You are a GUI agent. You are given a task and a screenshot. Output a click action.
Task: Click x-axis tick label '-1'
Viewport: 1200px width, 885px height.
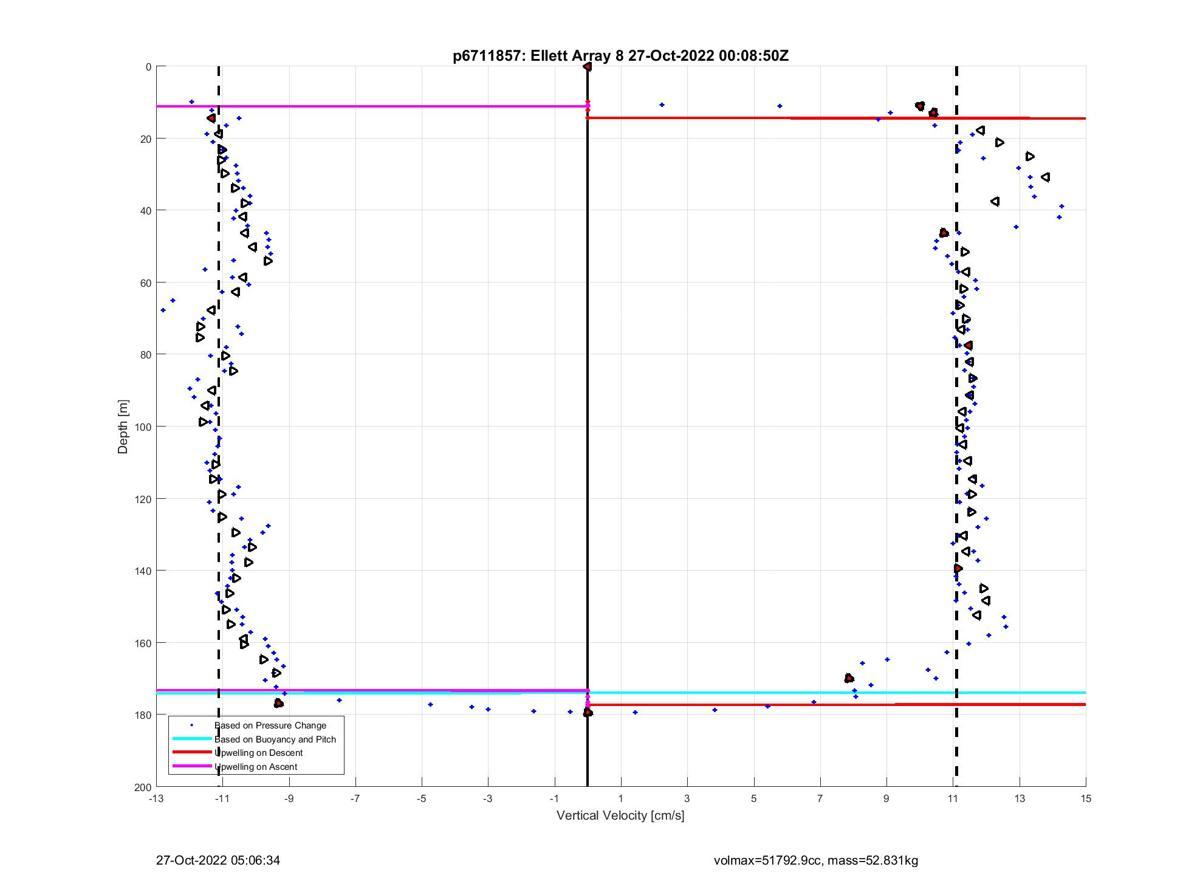click(x=554, y=799)
